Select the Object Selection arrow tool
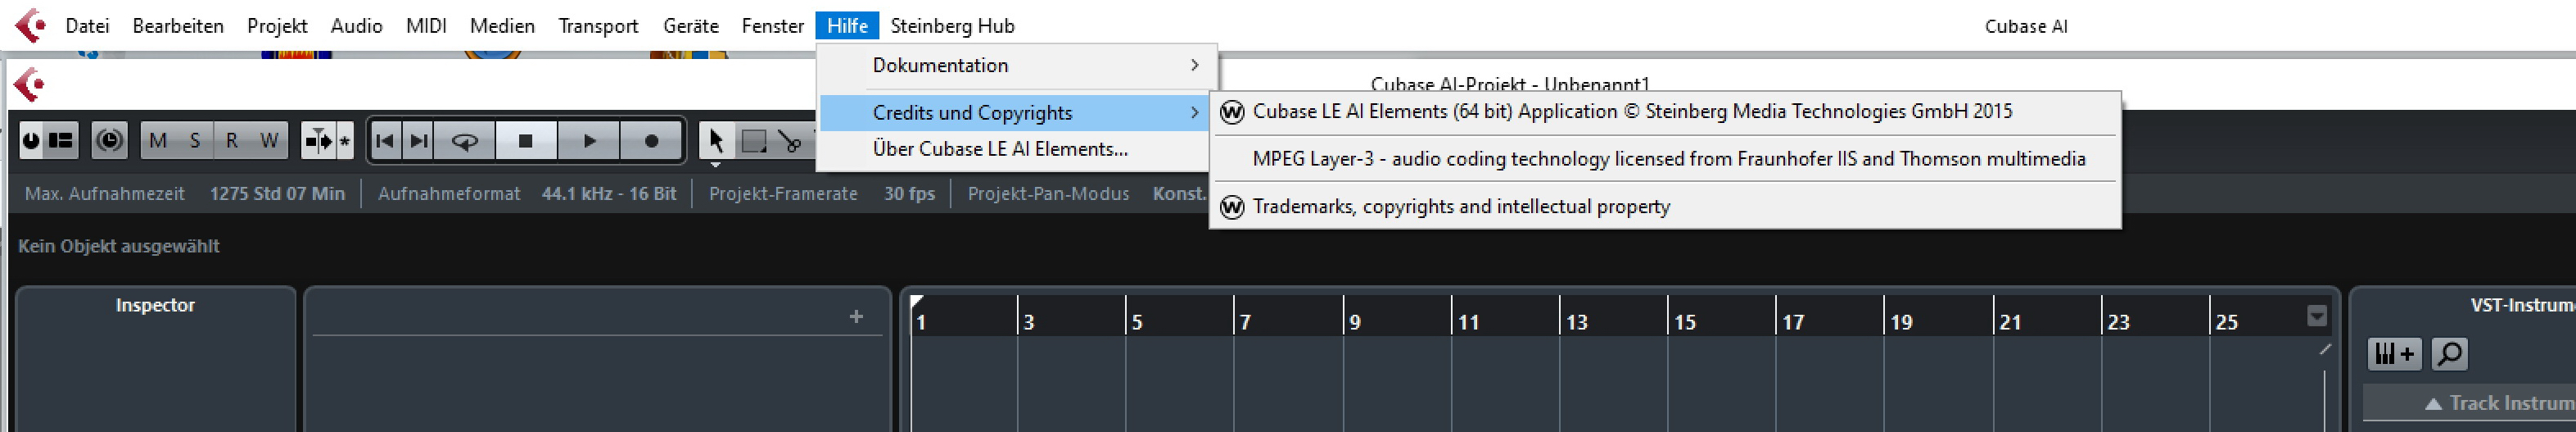The height and width of the screenshot is (432, 2576). [x=716, y=139]
